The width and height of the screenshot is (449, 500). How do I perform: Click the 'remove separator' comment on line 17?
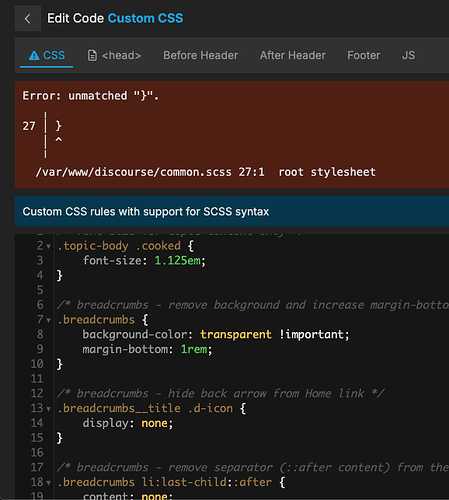click(x=253, y=468)
